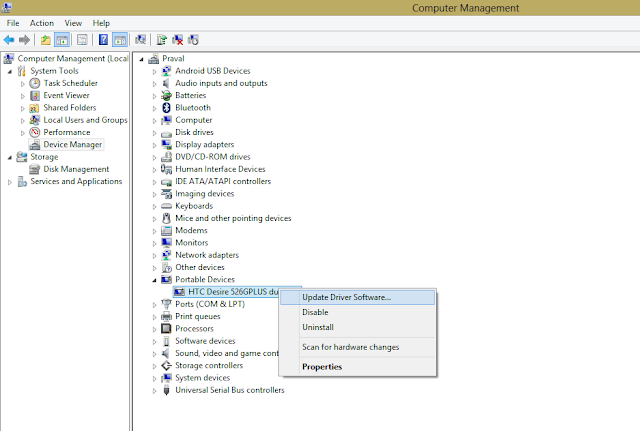Toggle Show/Hide Console Tree toolbar icon
The image size is (640, 431).
[x=62, y=40]
